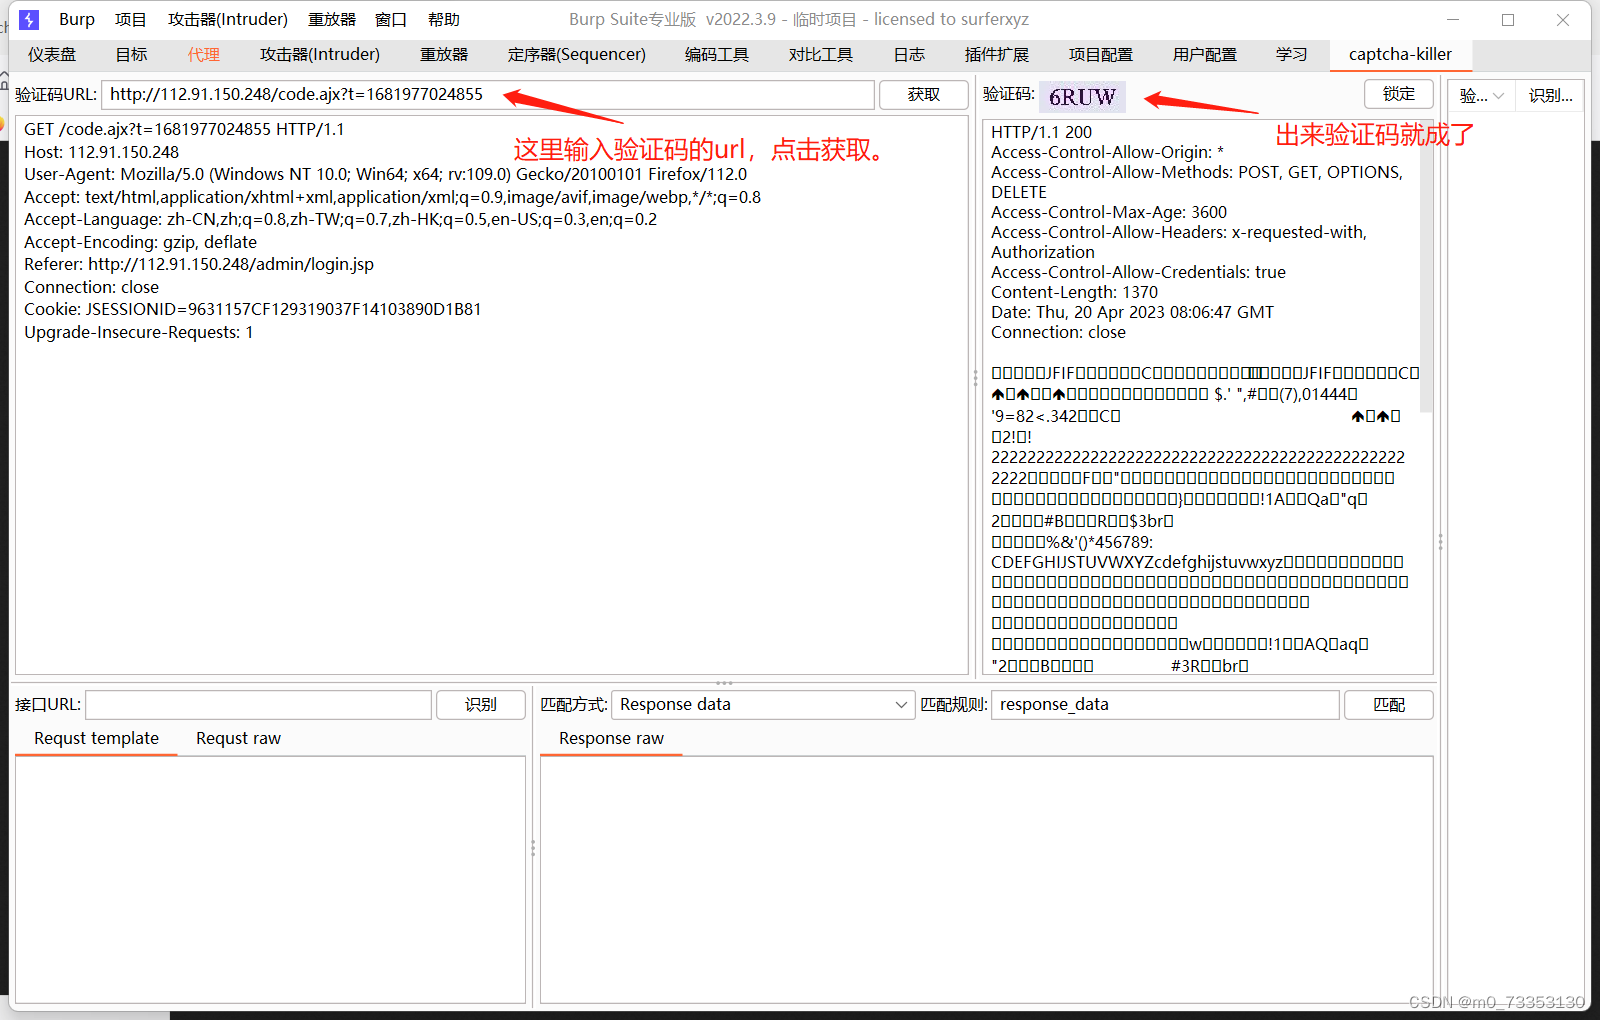
Task: Select the Response raw tab
Action: click(611, 738)
